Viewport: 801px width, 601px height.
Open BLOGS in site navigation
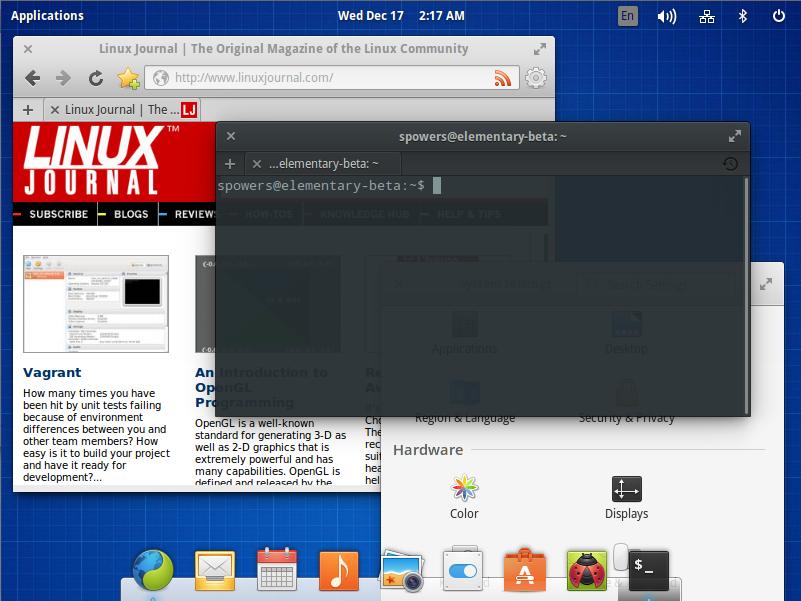[x=131, y=214]
